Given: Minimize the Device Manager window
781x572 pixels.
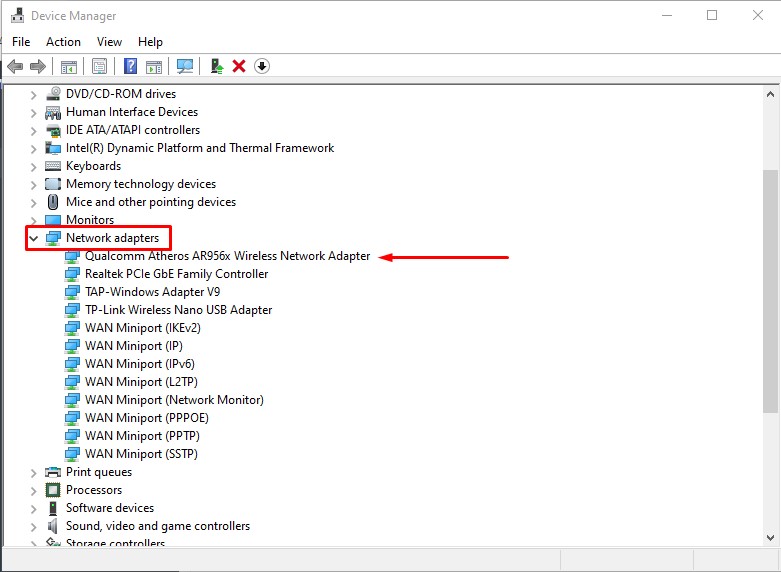Looking at the screenshot, I should pyautogui.click(x=667, y=15).
